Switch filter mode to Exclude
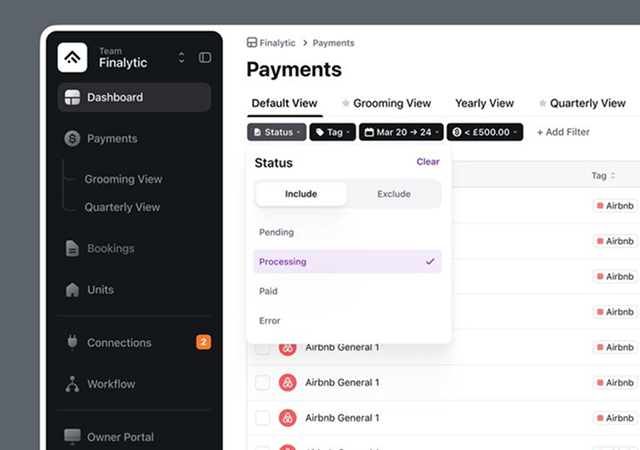 pyautogui.click(x=393, y=194)
